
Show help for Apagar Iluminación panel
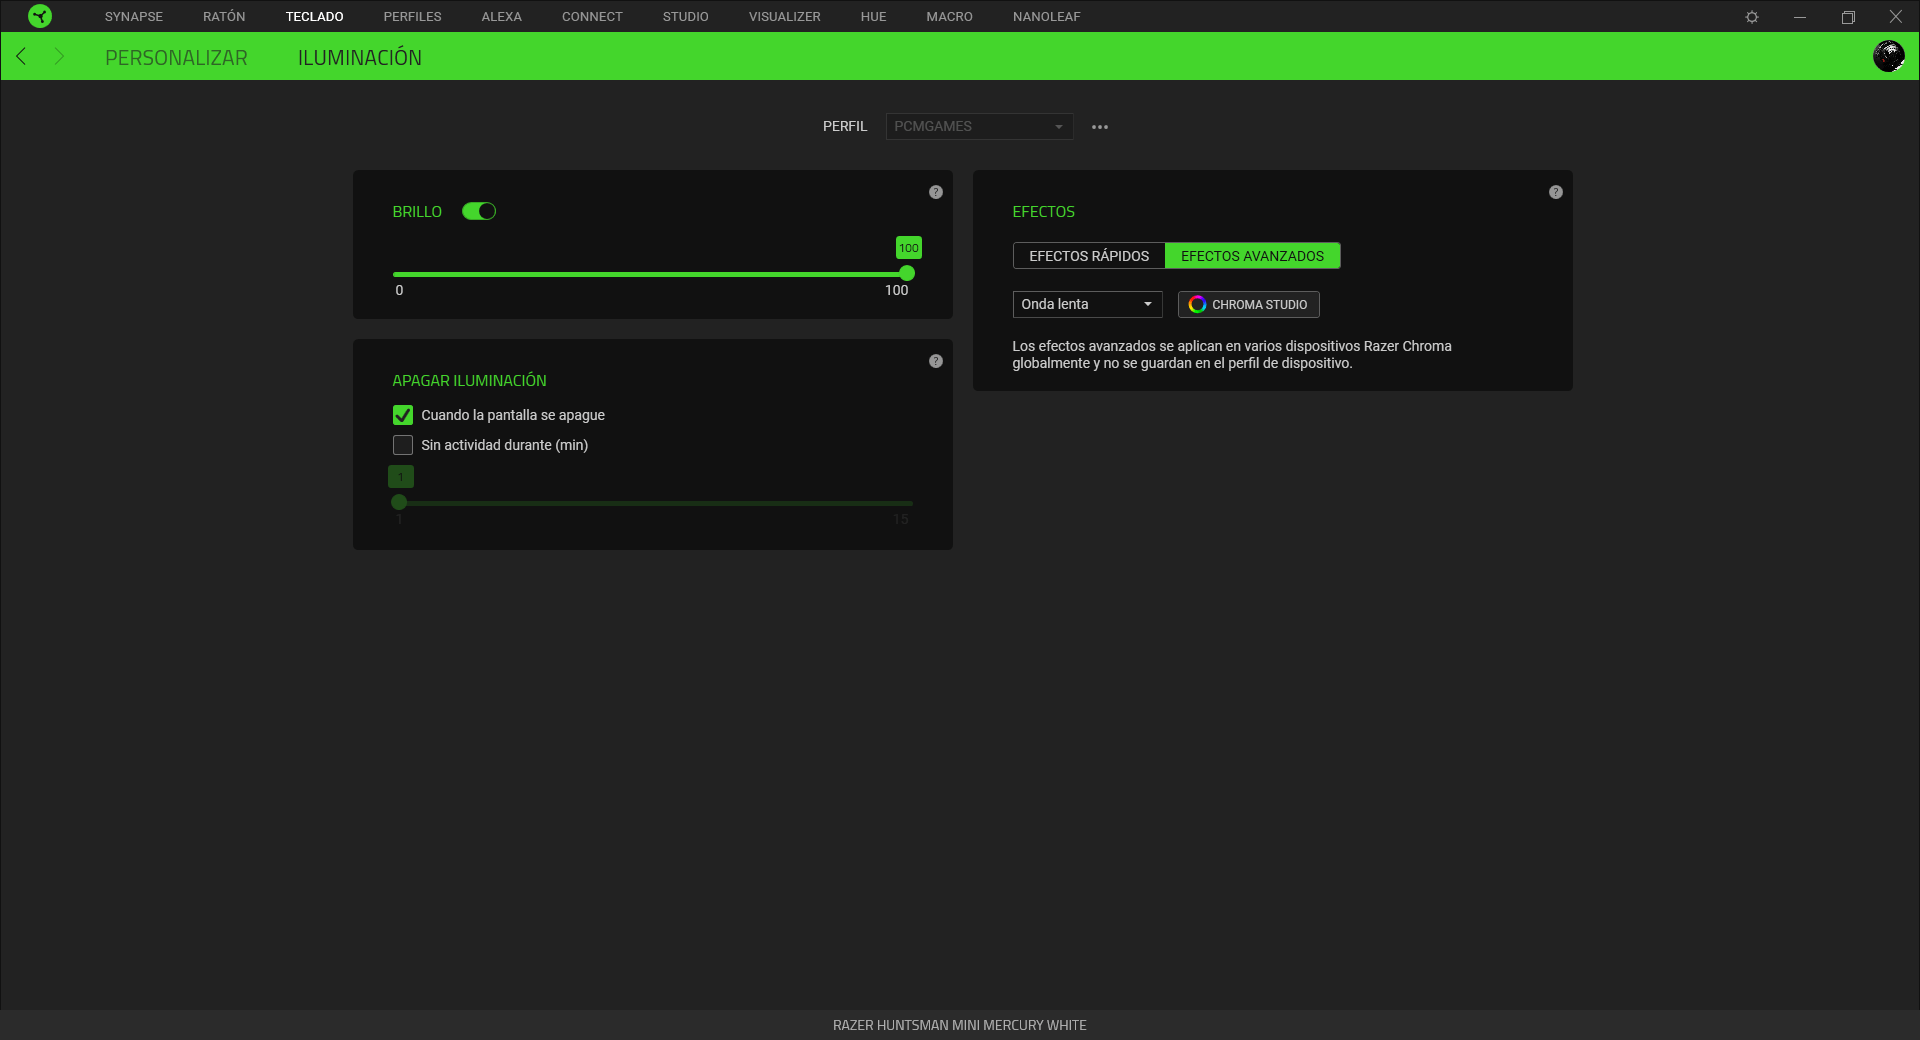[x=936, y=361]
